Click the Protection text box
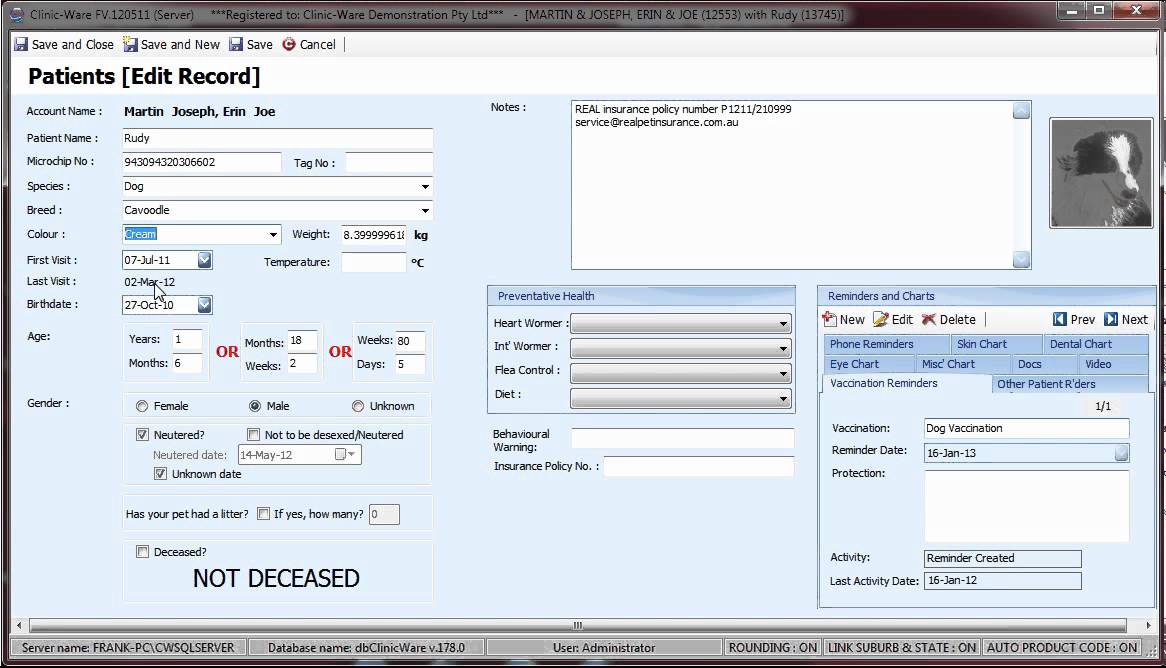Image resolution: width=1166 pixels, height=668 pixels. 1026,506
